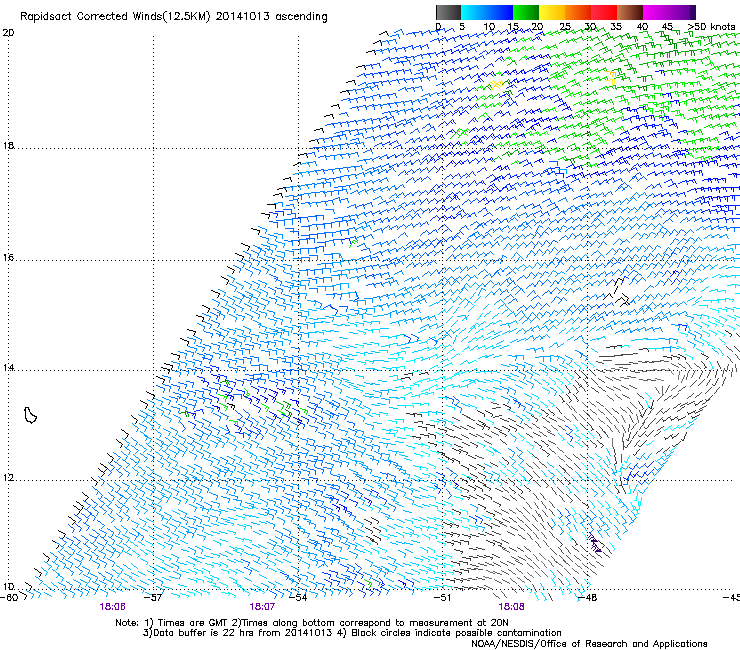Click the '>50 knots' legend label
740x650 pixels.
click(711, 27)
